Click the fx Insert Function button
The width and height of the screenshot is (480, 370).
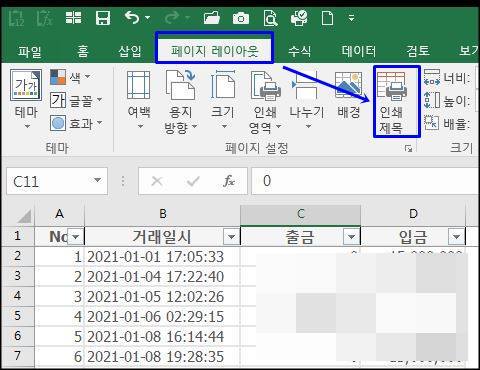[229, 181]
